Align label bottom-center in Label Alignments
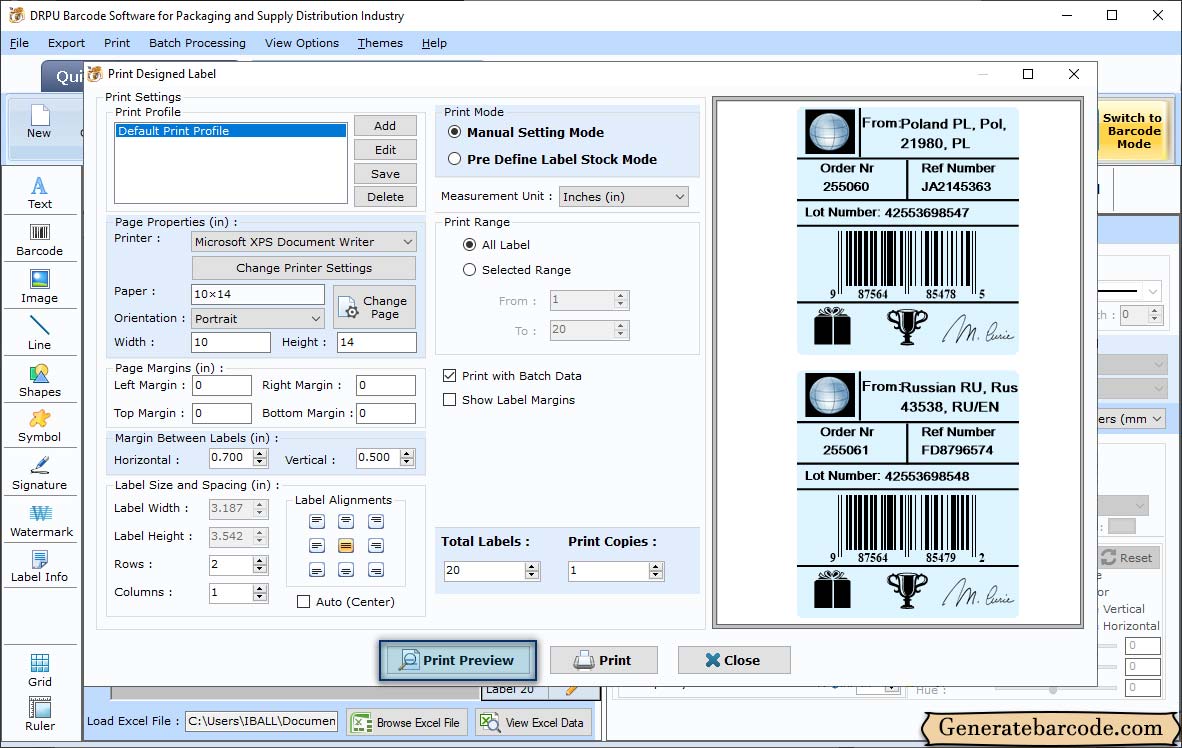 346,570
